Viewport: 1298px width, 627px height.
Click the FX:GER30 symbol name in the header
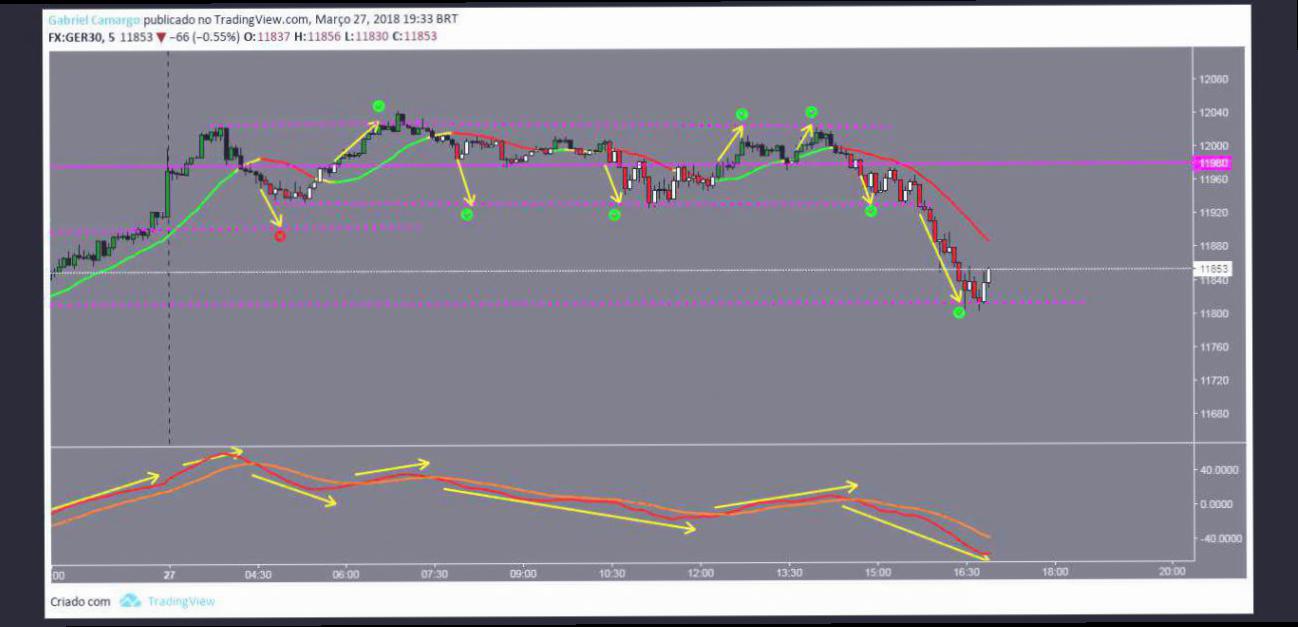75,37
